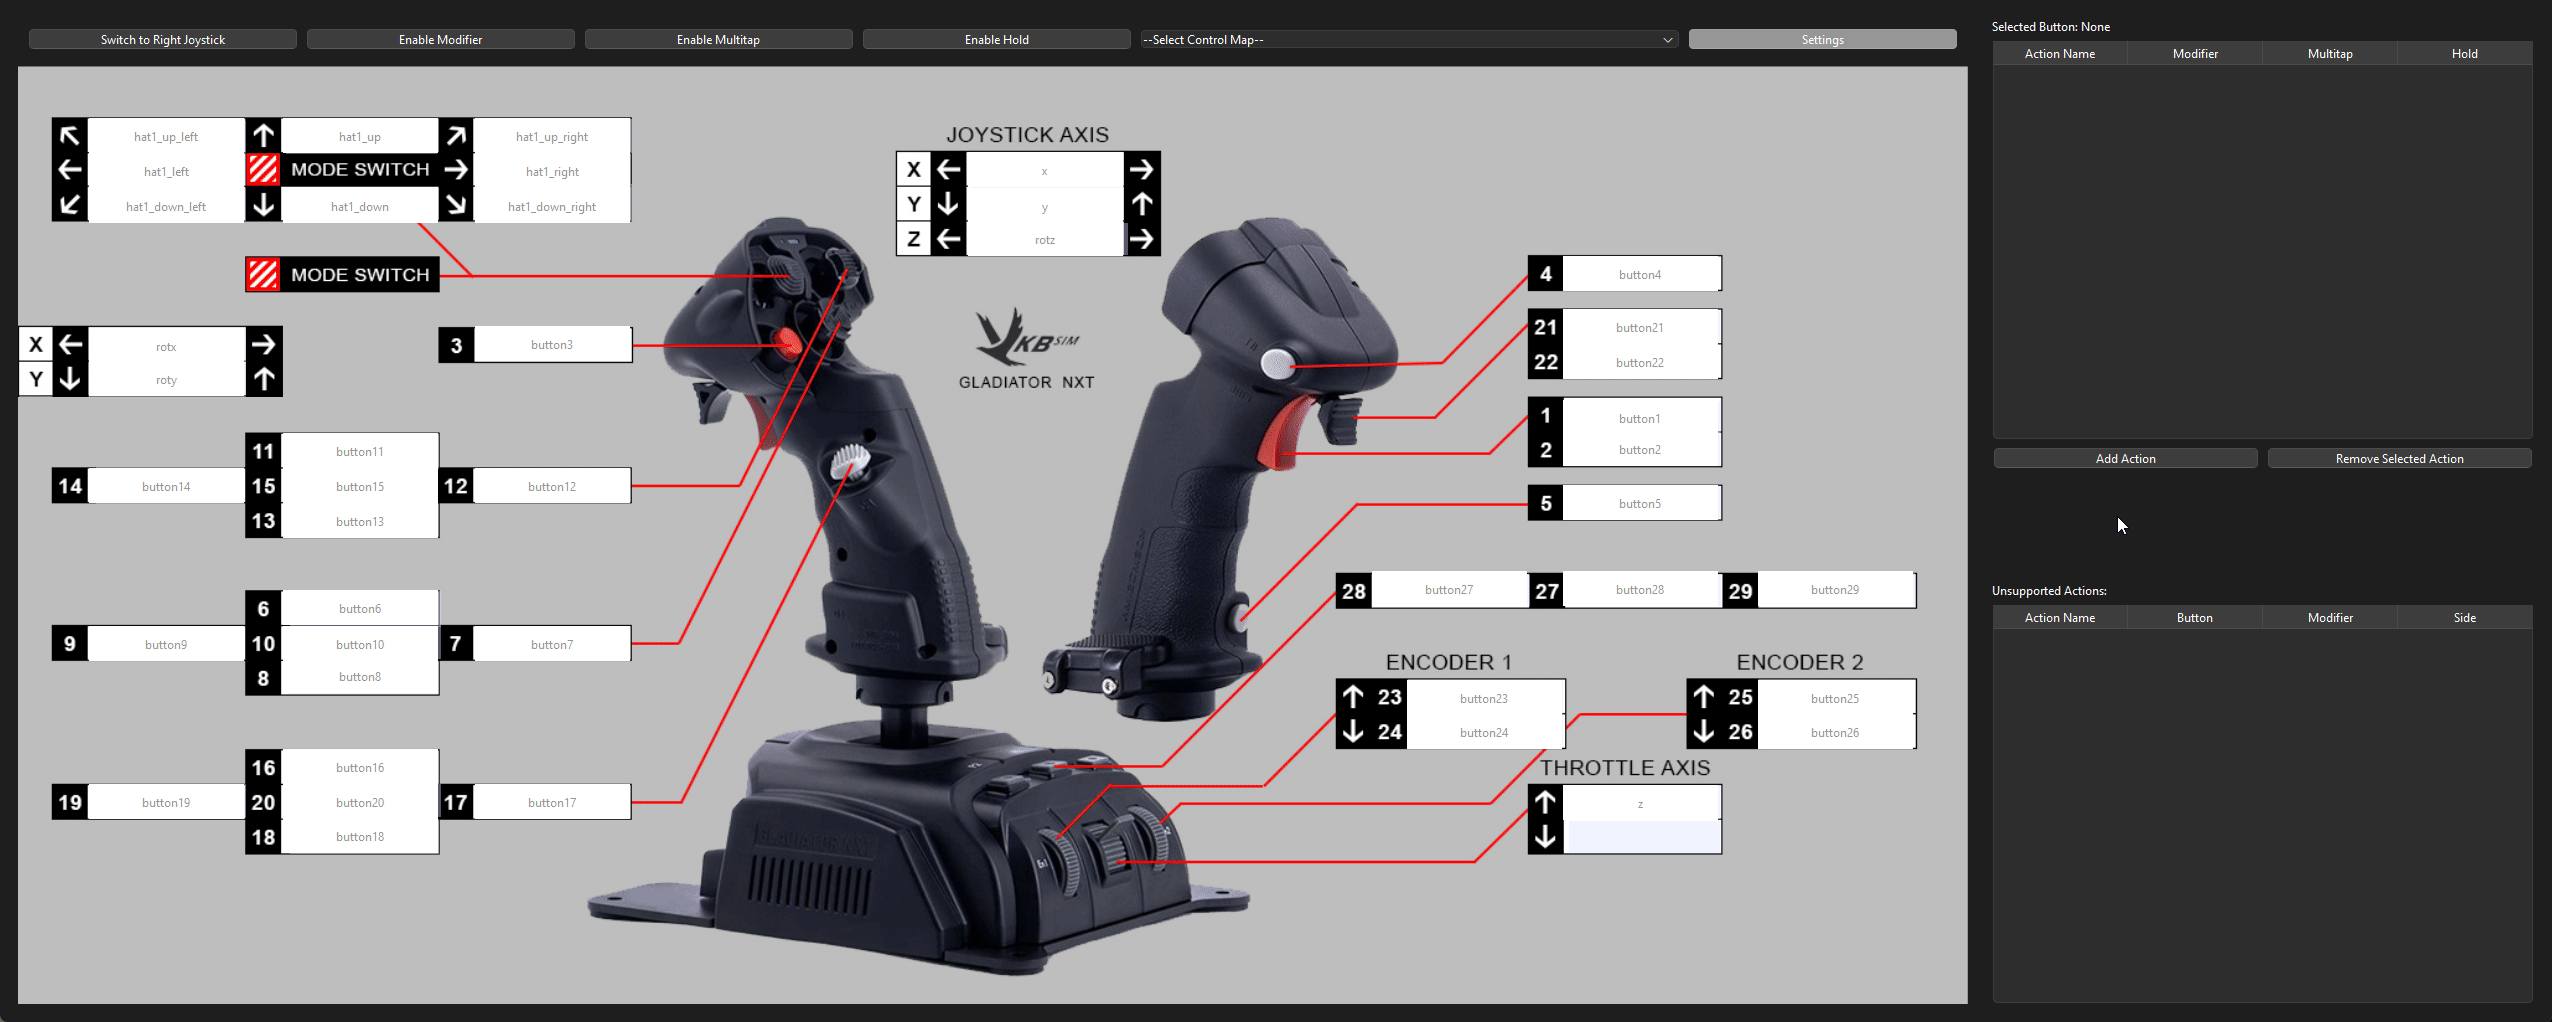Screen dimensions: 2552x1022
Task: Select the button21 field
Action: 1640,327
